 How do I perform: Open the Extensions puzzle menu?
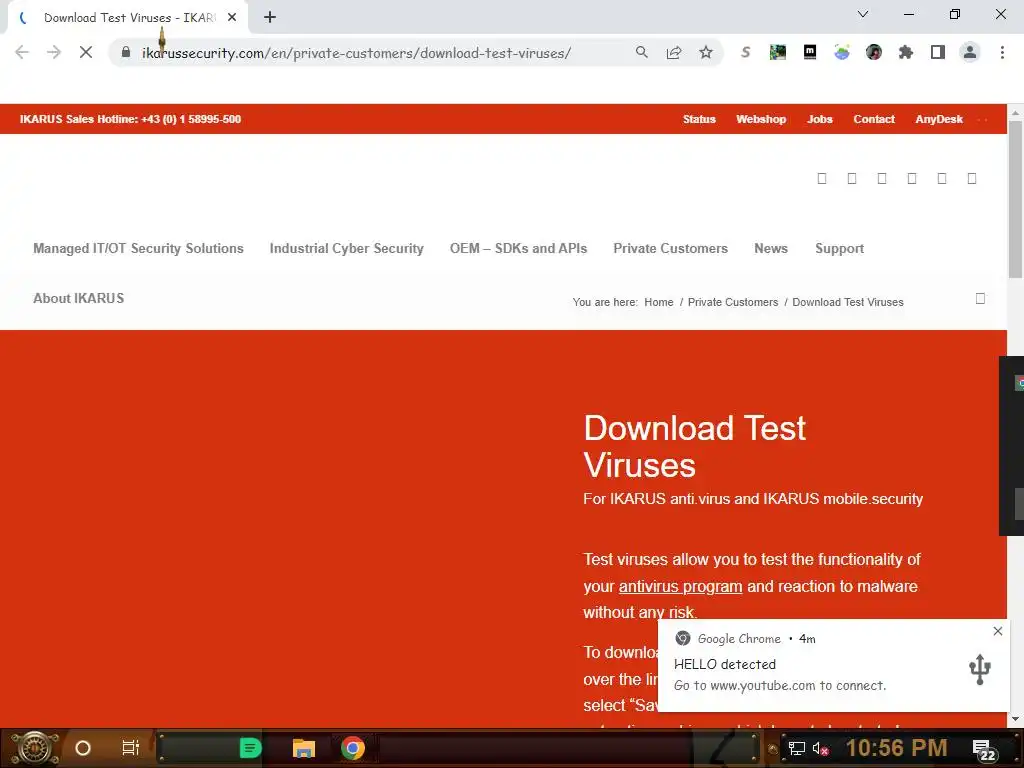coord(905,52)
